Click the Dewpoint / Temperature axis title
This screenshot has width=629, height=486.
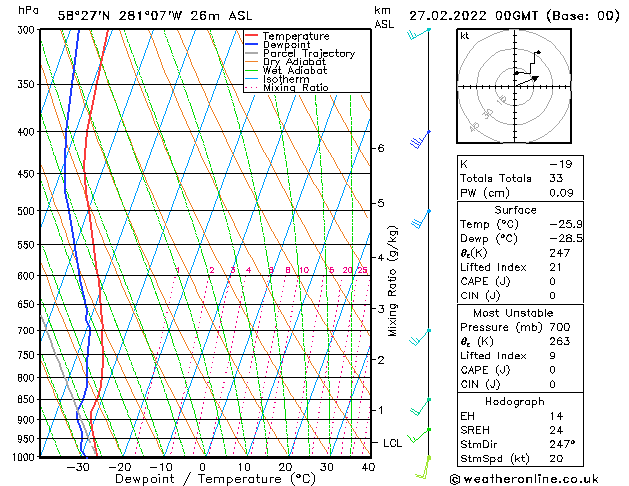pos(215,479)
